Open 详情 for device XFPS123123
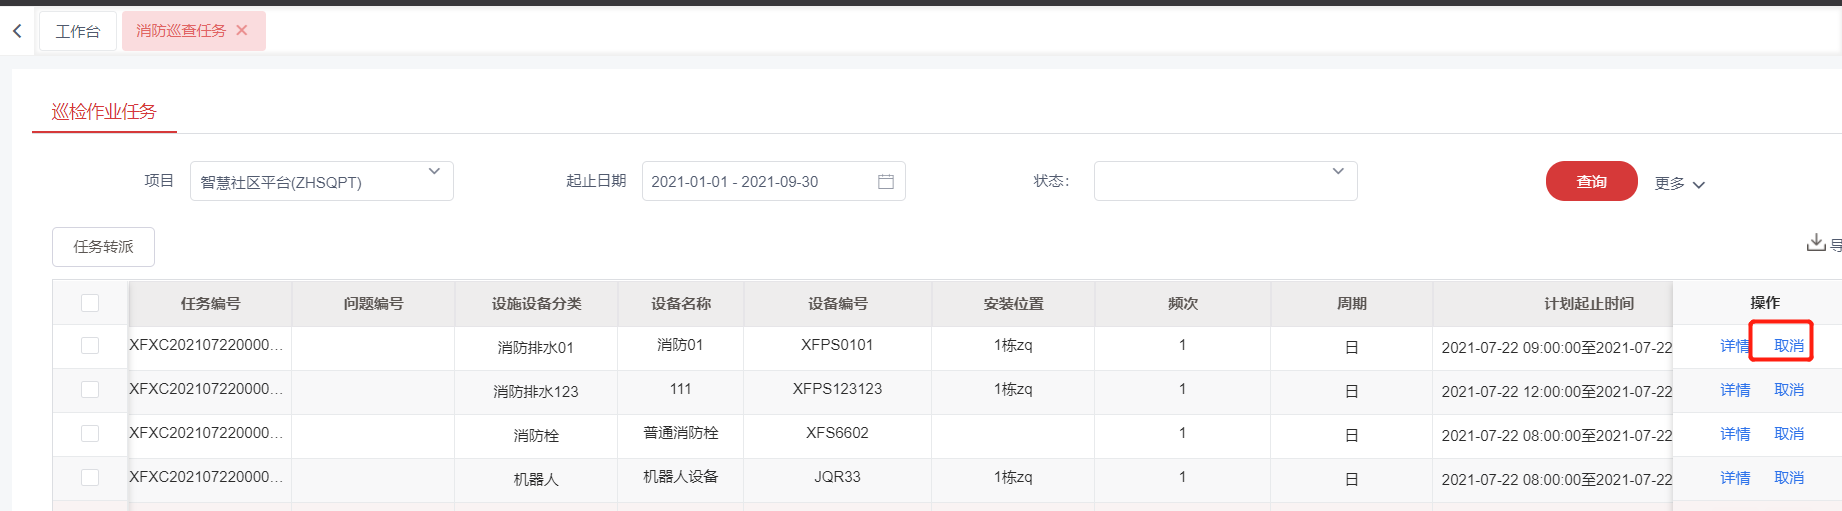 (1735, 390)
